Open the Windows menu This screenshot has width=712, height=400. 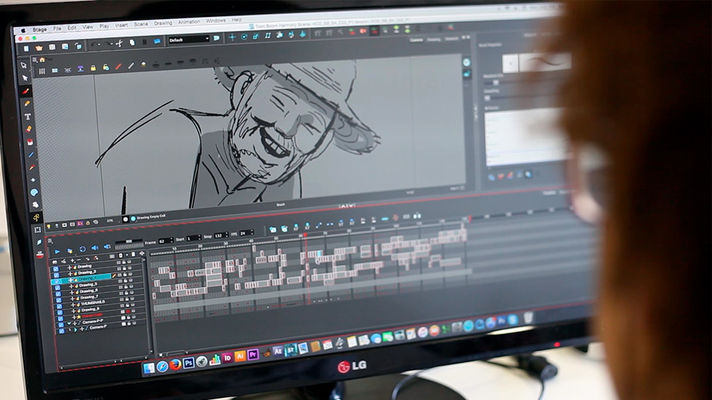(216, 20)
